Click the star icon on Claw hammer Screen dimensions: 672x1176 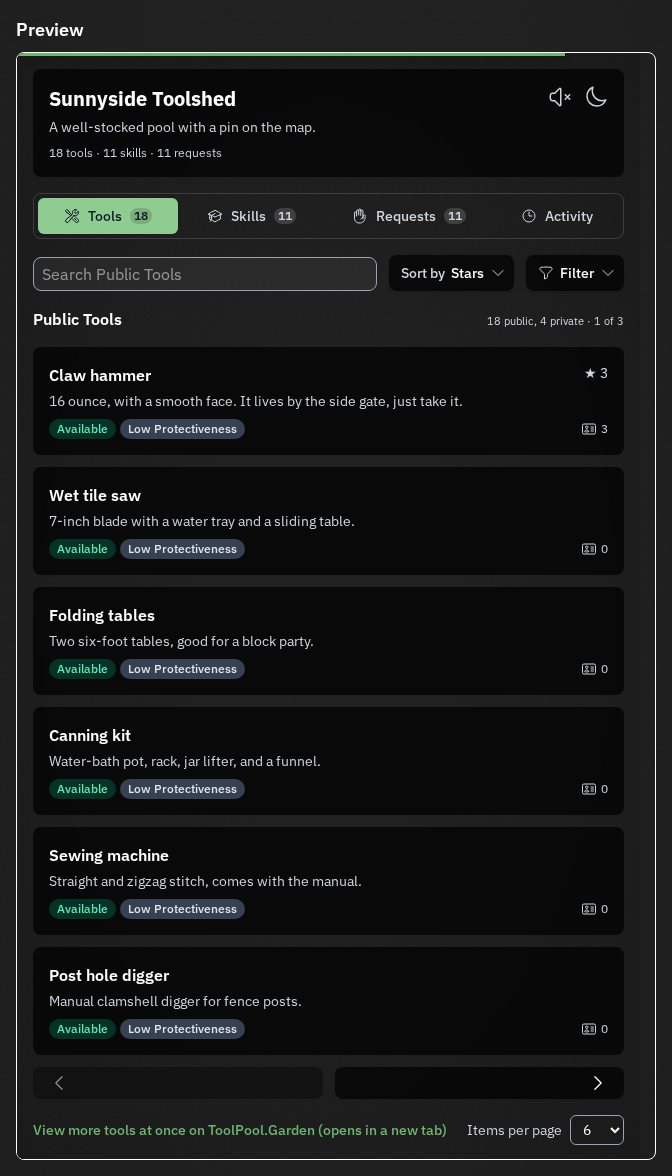(x=590, y=374)
